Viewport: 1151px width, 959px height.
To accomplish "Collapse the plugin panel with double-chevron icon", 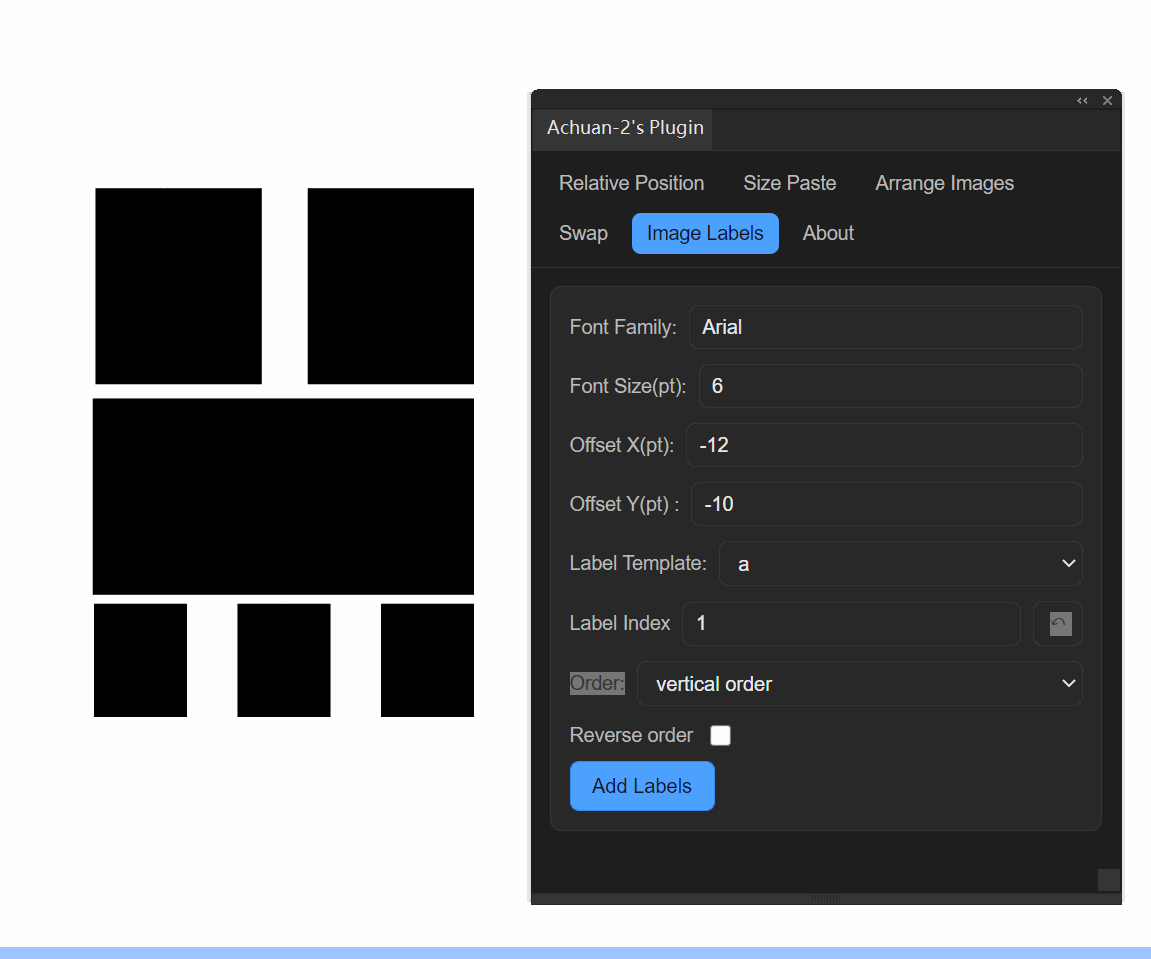I will tap(1082, 101).
